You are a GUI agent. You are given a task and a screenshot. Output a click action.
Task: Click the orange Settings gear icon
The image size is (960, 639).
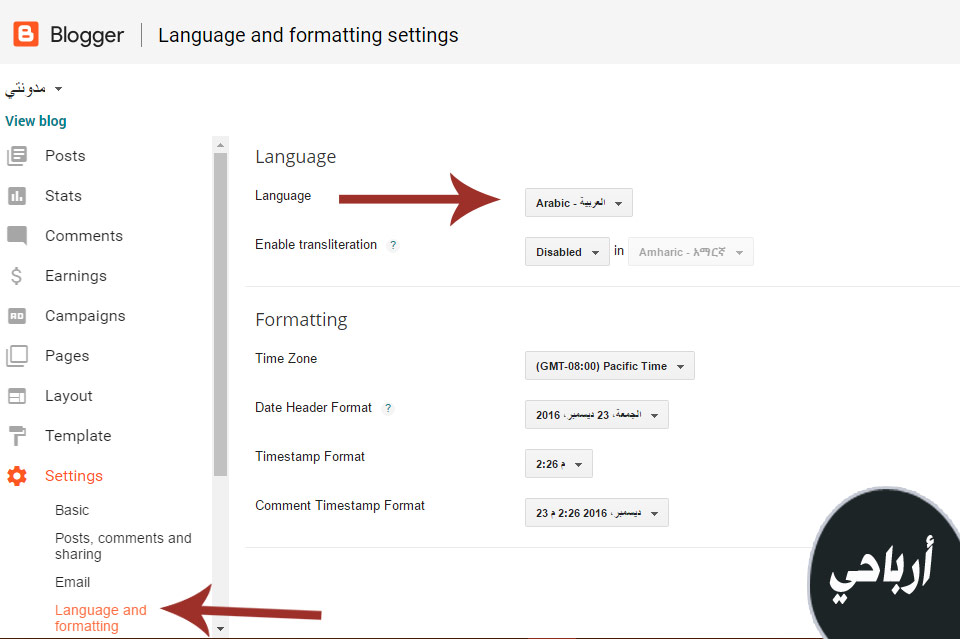pos(17,476)
